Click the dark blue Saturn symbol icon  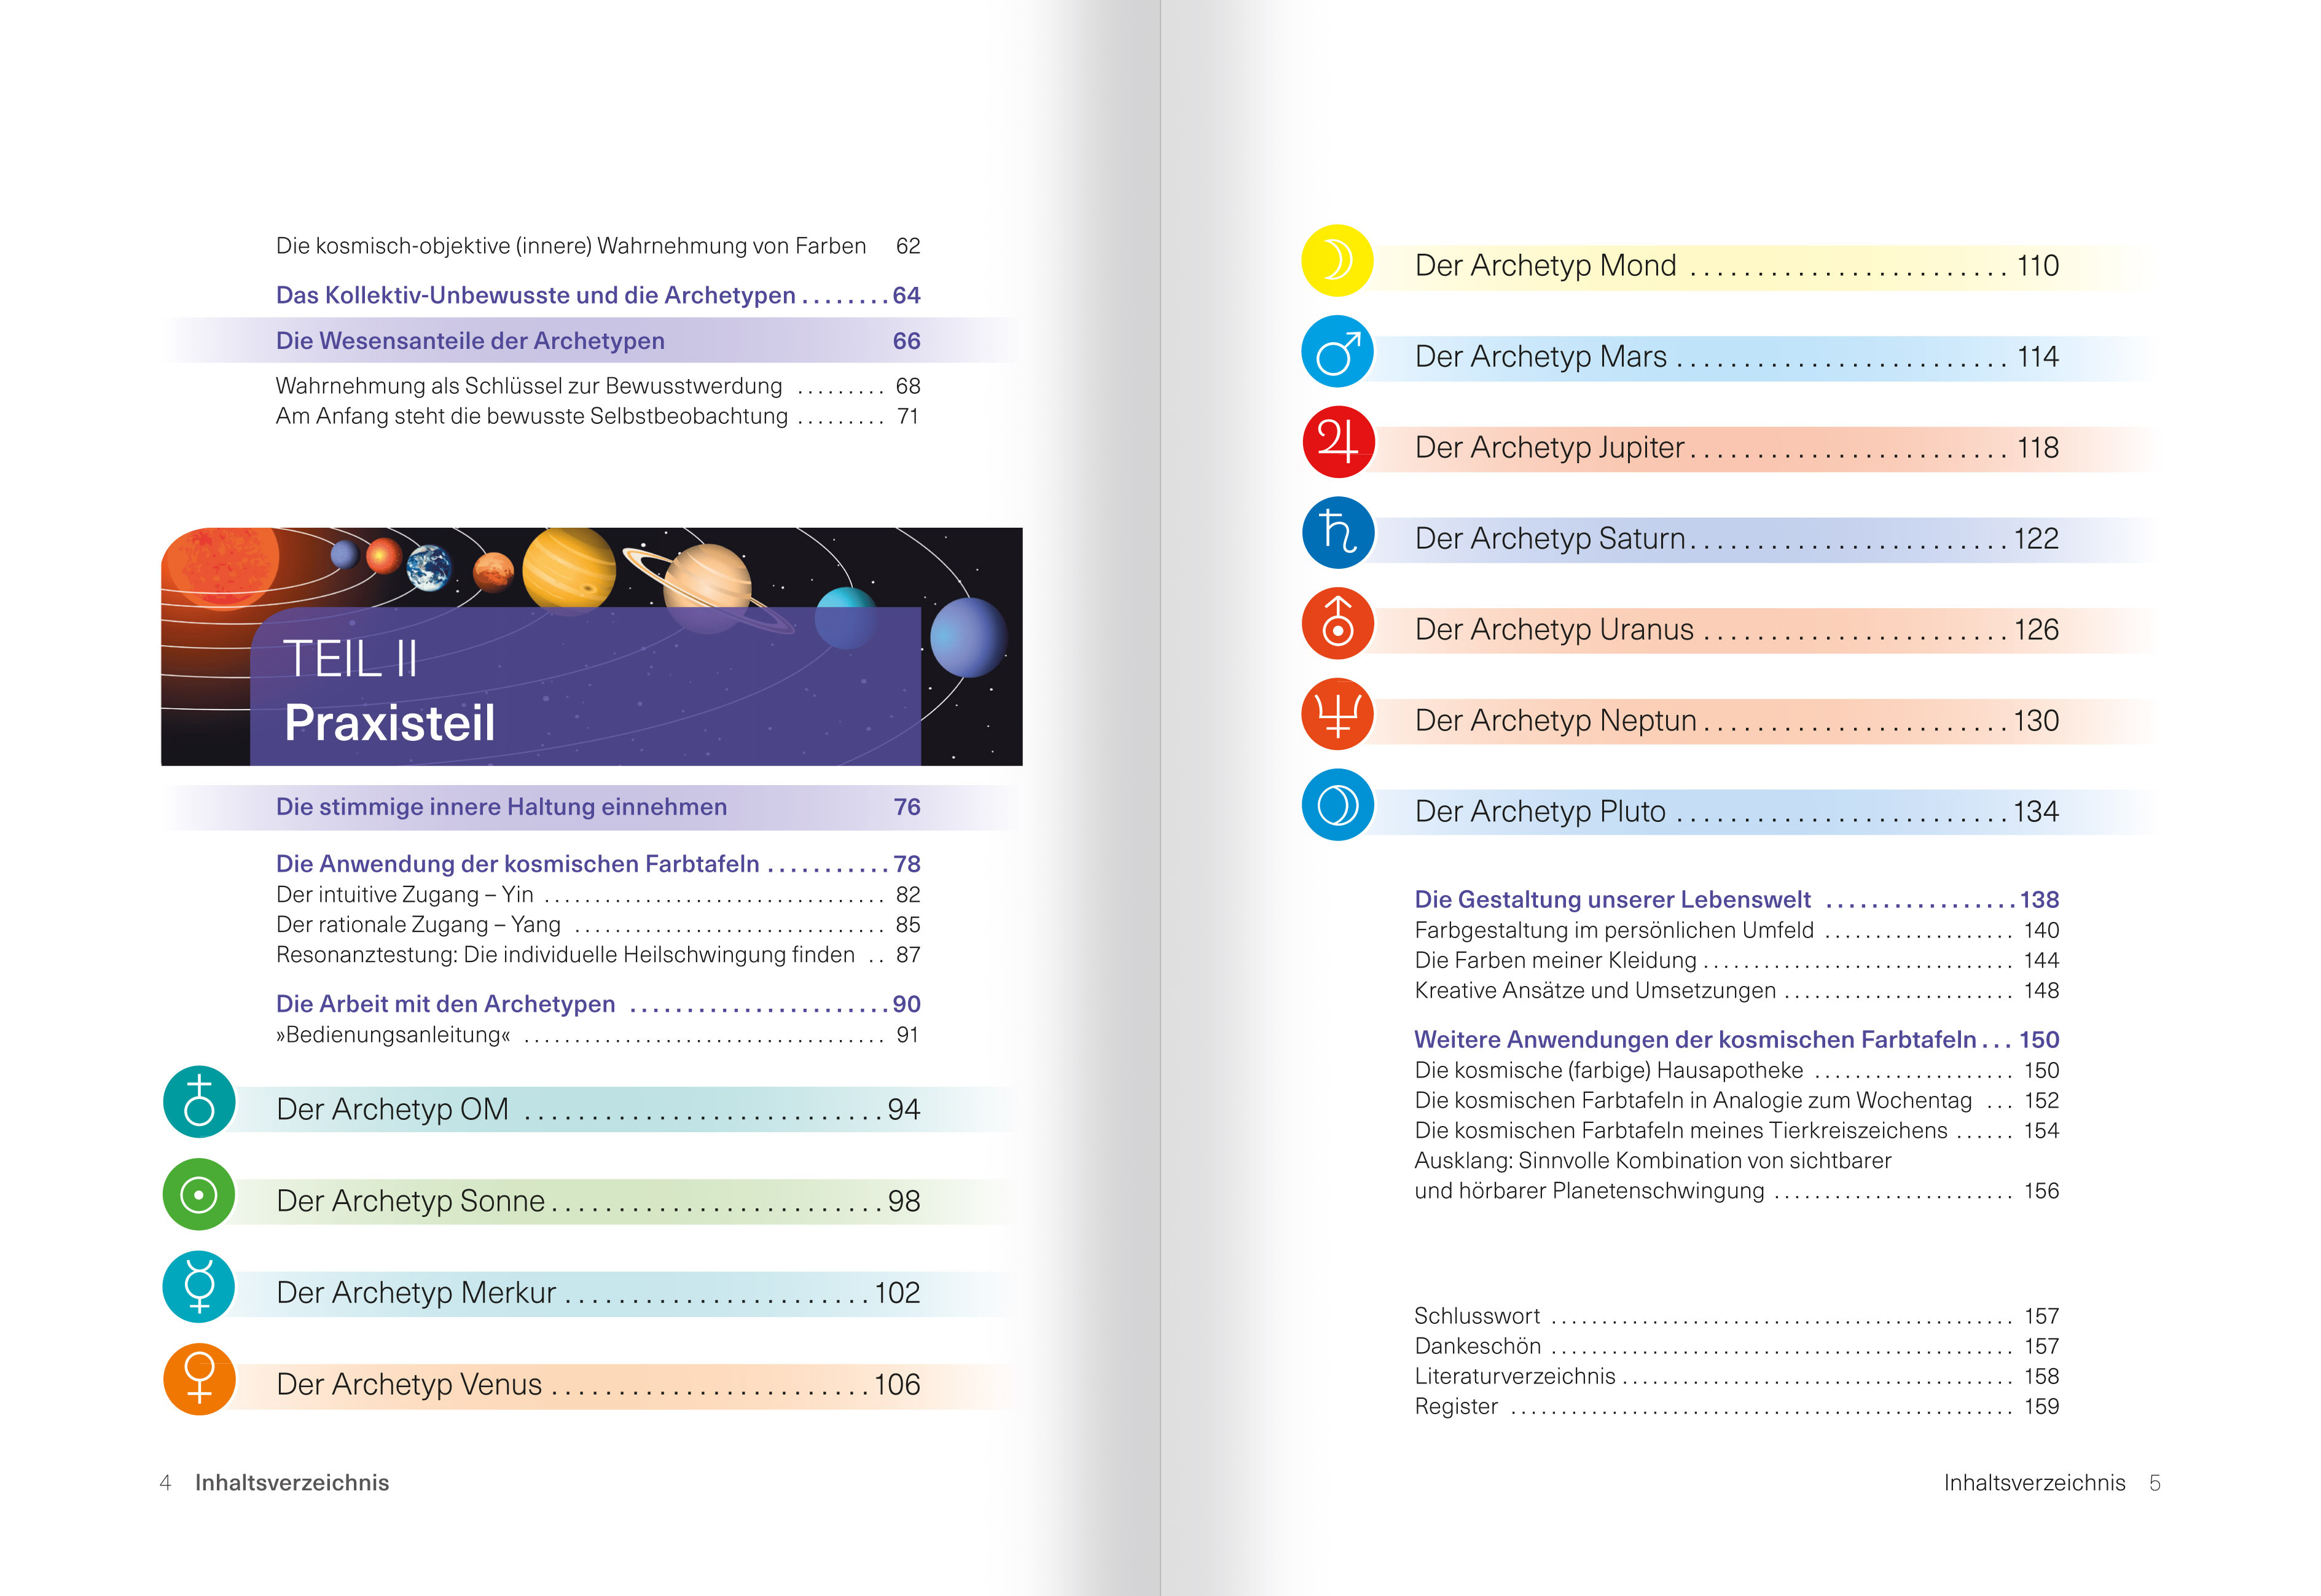click(1337, 533)
